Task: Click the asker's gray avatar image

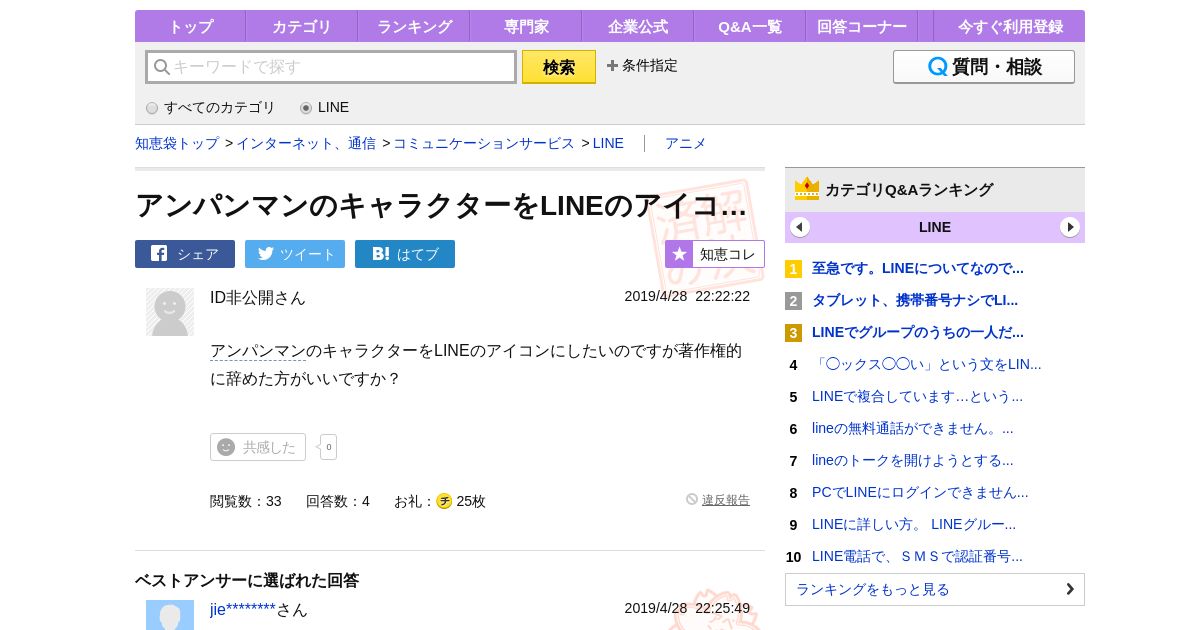Action: pyautogui.click(x=170, y=312)
